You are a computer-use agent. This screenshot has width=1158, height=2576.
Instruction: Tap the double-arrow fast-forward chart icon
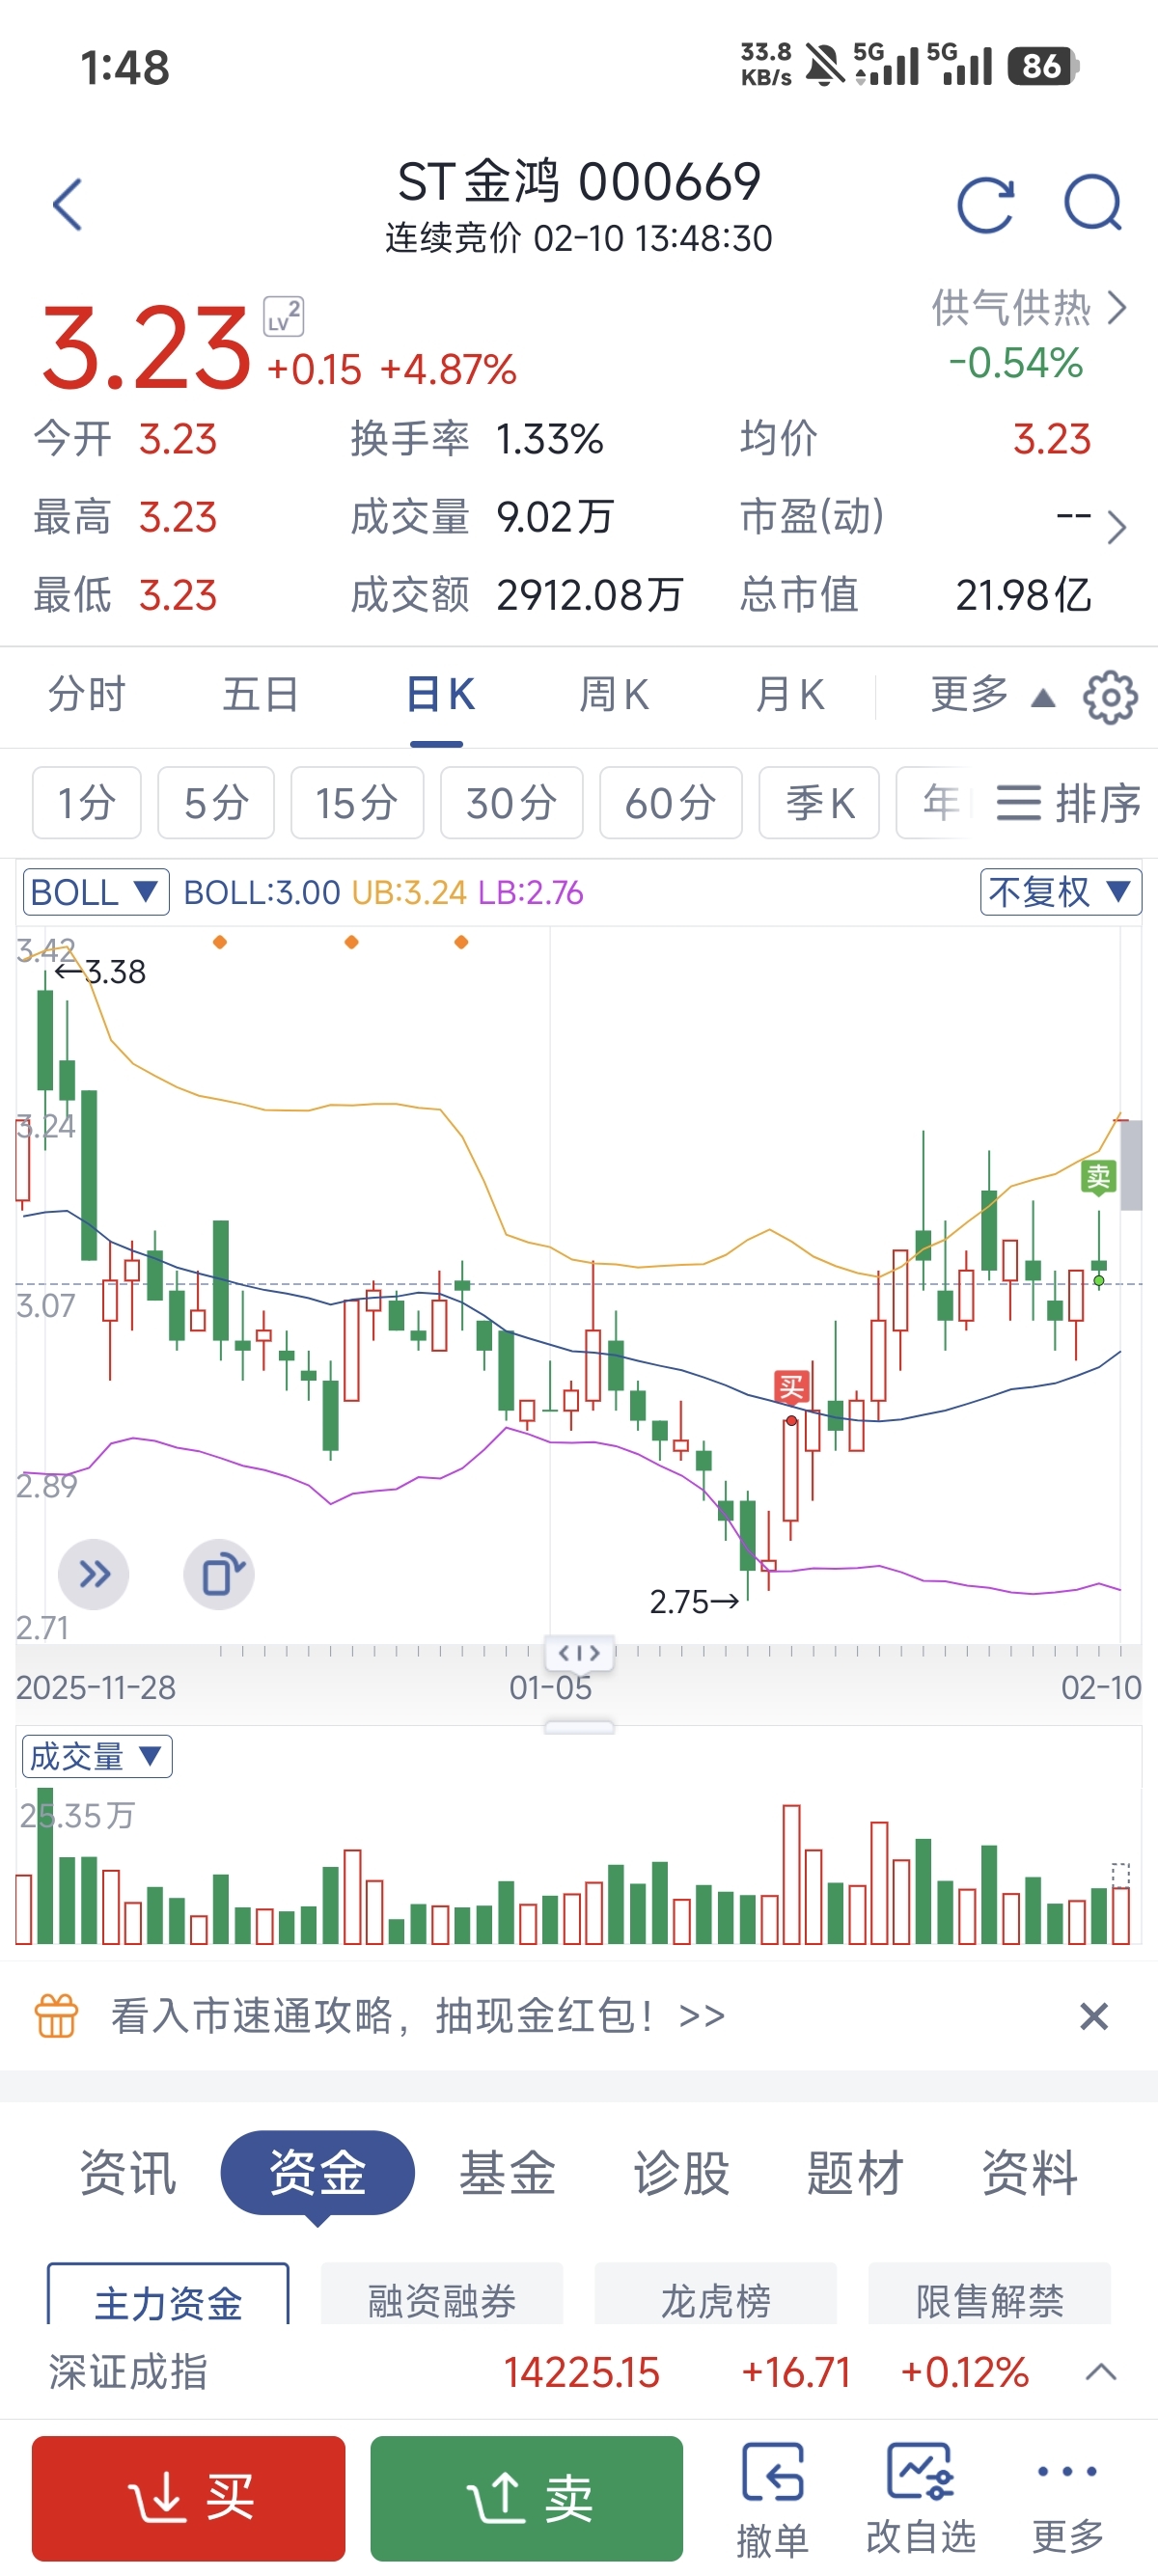[94, 1575]
